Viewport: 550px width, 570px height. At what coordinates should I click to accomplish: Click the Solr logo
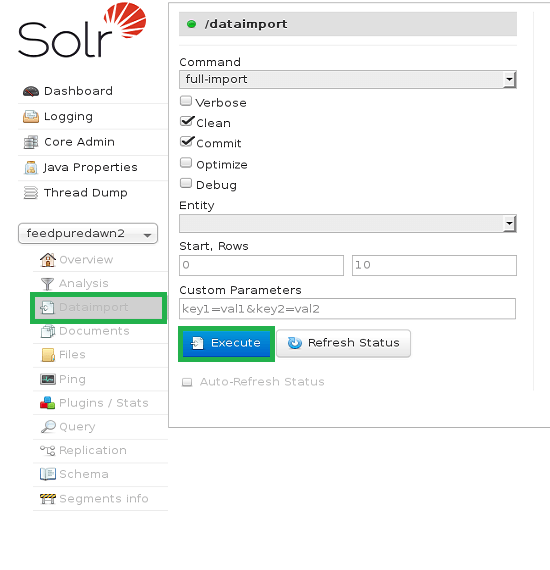pos(82,30)
